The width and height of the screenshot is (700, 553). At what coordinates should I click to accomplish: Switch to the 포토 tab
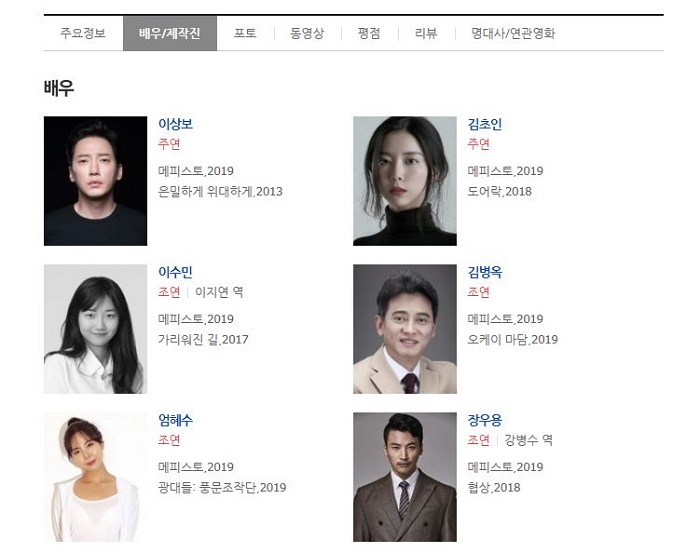click(x=245, y=33)
